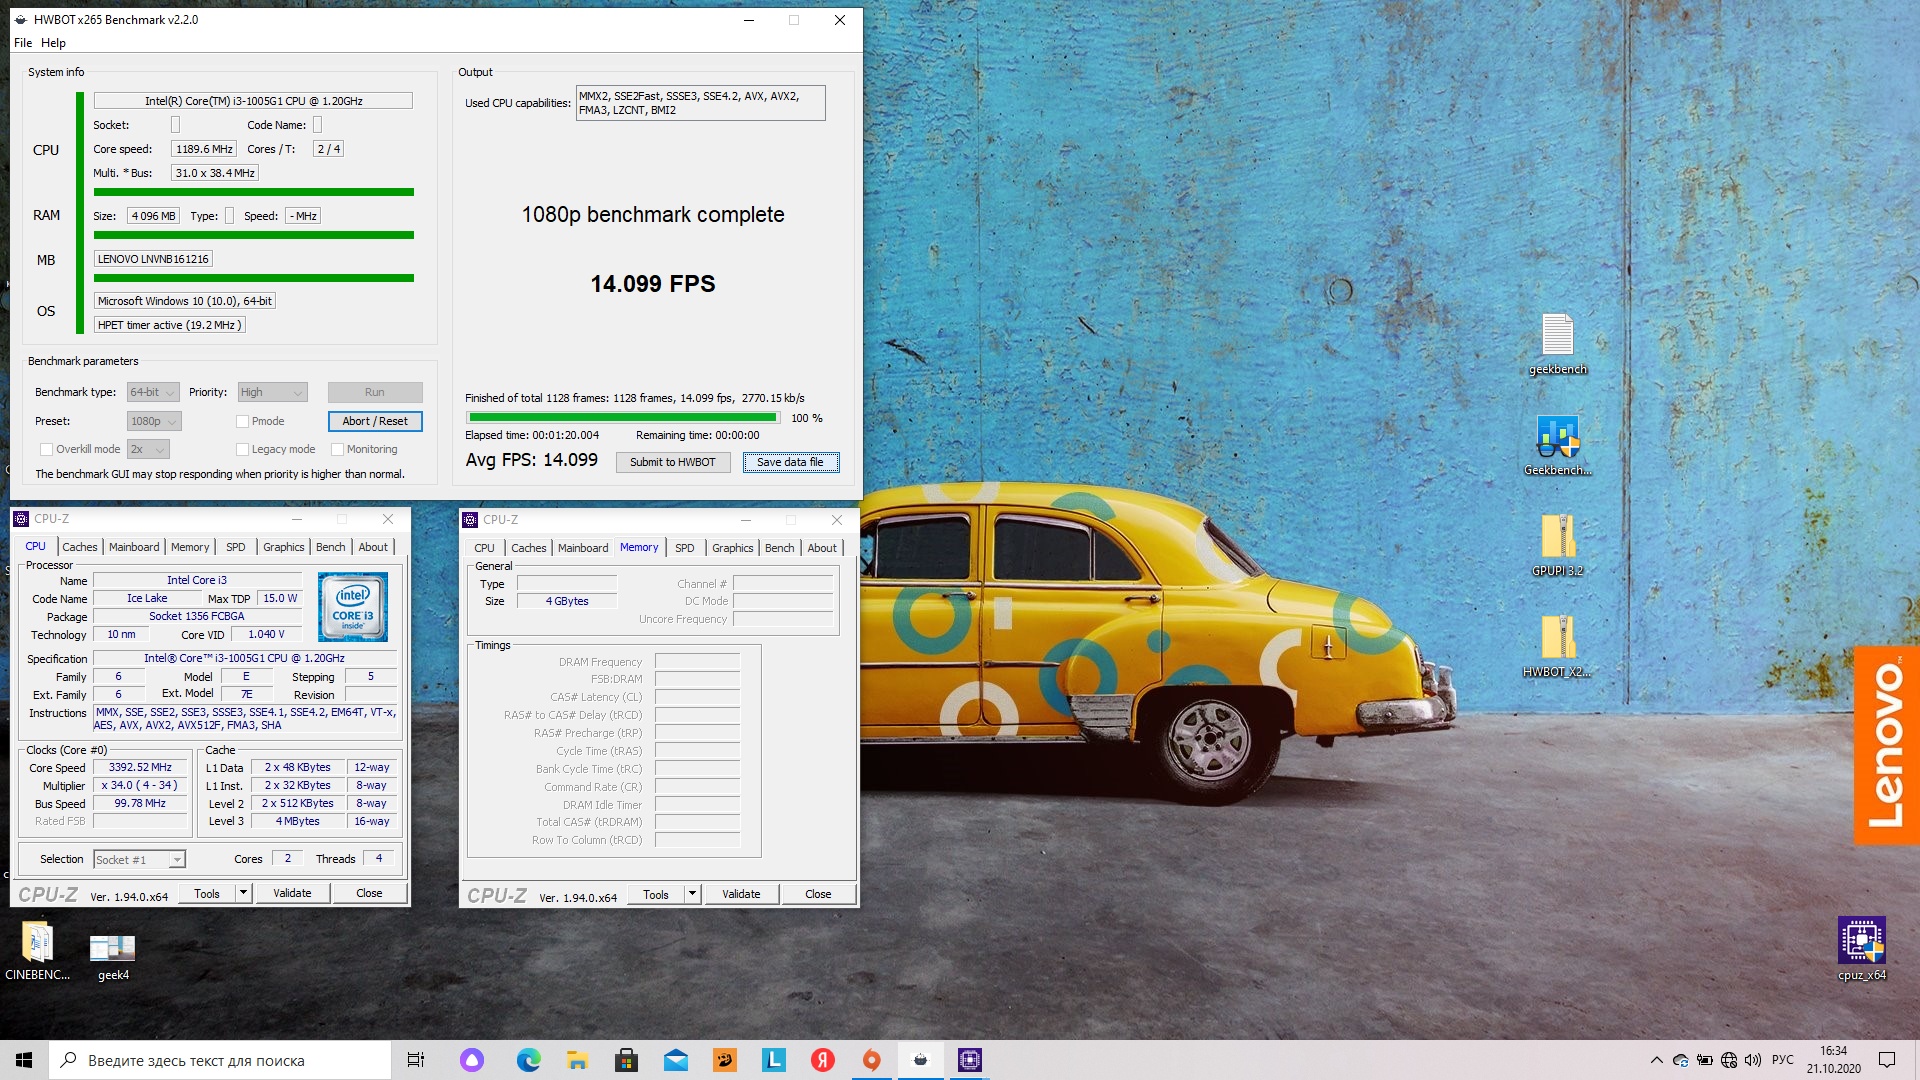
Task: Click Submit to HWBOT button
Action: [x=672, y=462]
